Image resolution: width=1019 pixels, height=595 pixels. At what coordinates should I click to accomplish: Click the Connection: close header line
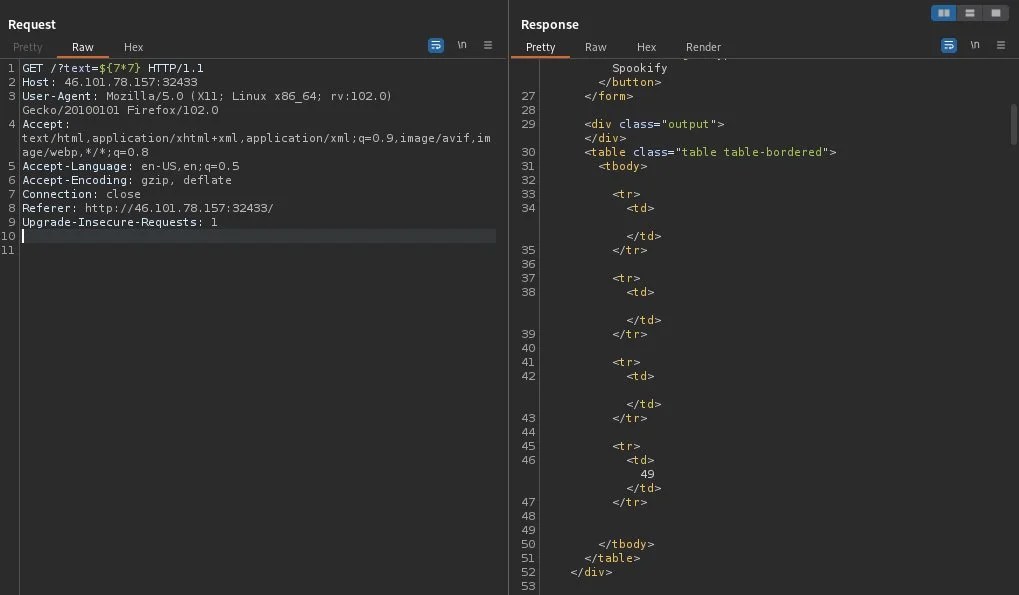(x=81, y=194)
